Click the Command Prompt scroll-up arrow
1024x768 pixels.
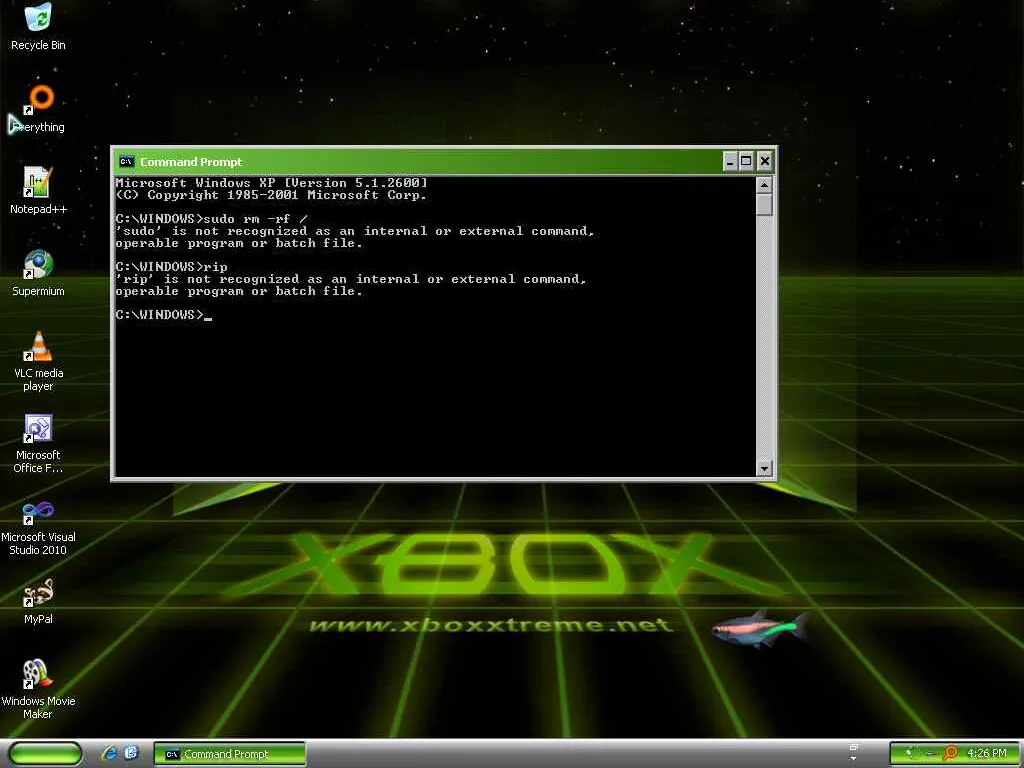(764, 185)
